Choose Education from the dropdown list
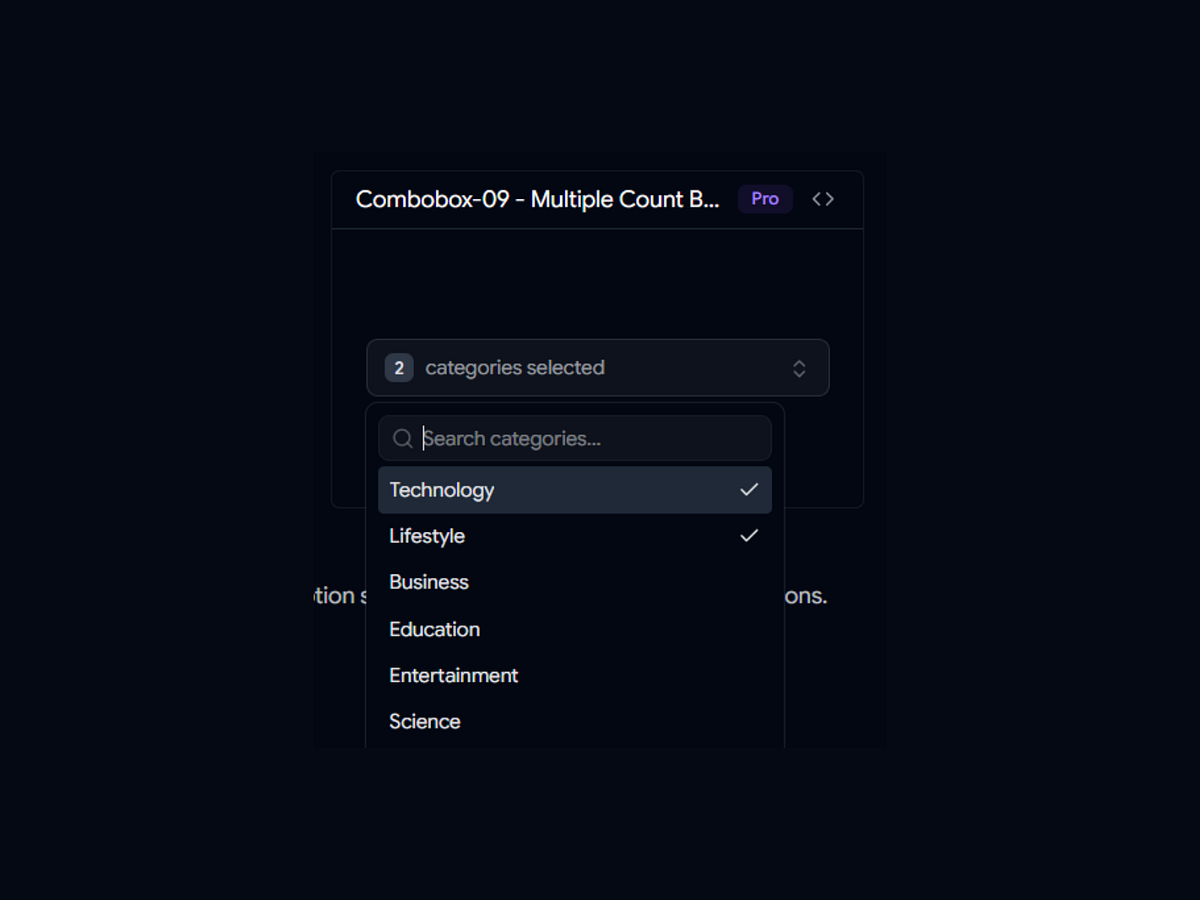Image resolution: width=1200 pixels, height=900 pixels. point(575,629)
